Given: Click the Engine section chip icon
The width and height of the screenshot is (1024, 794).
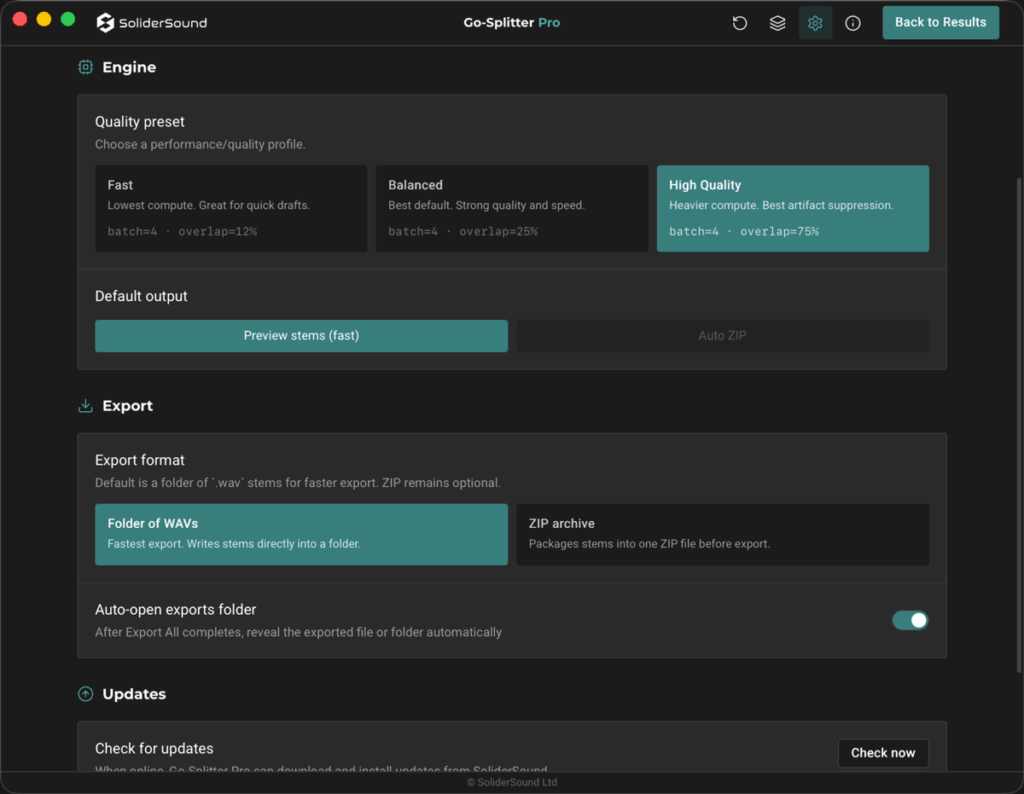Looking at the screenshot, I should click(x=86, y=67).
